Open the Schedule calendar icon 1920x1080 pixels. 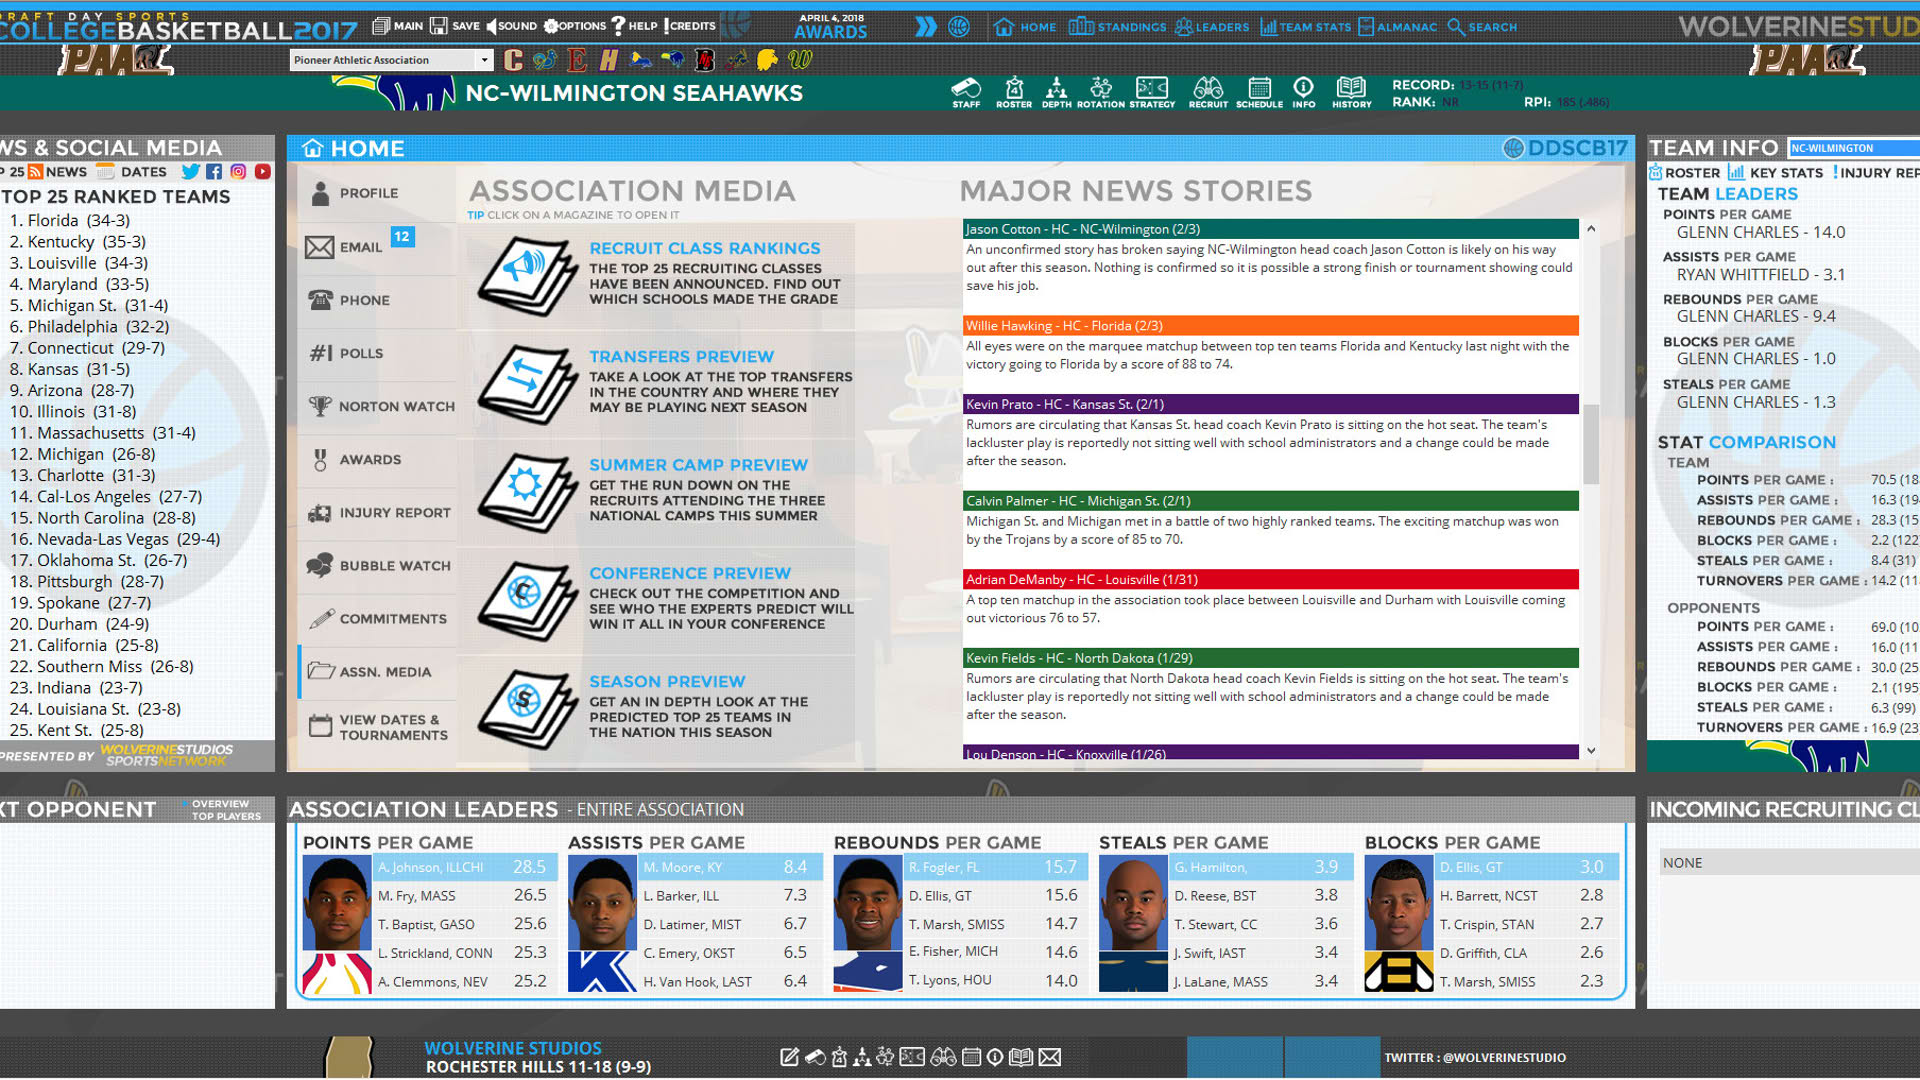pyautogui.click(x=1259, y=92)
